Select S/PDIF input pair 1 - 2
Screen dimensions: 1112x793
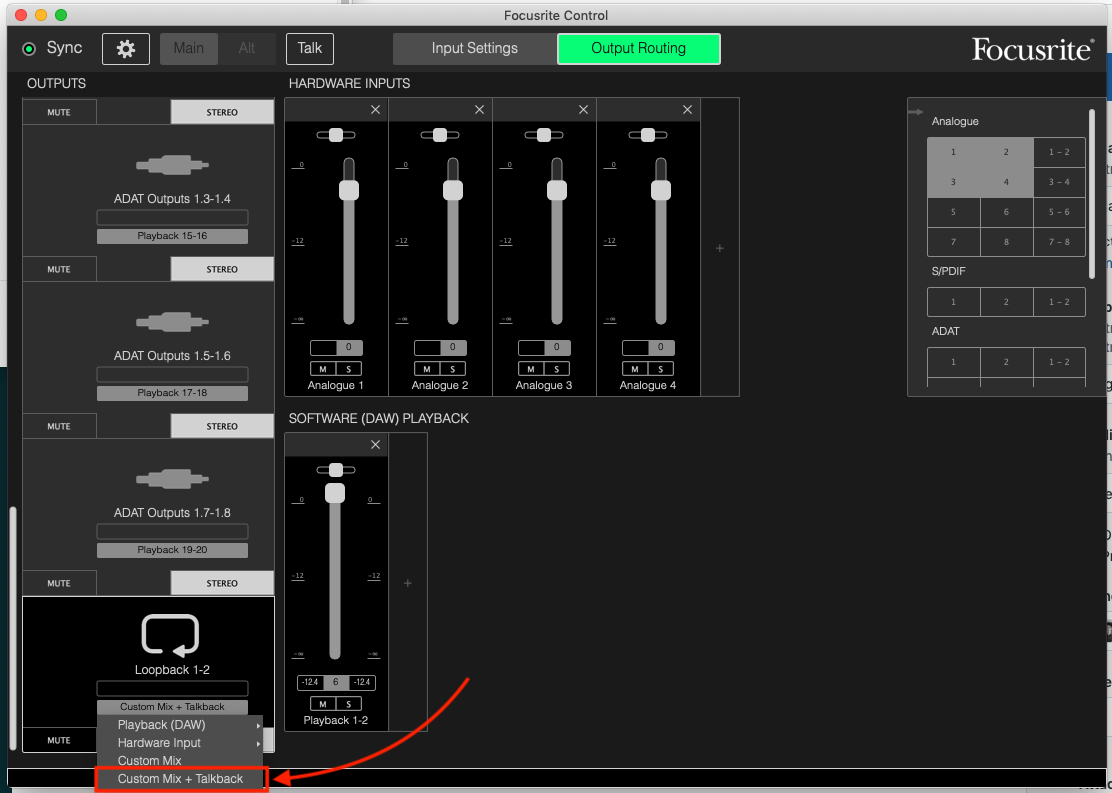1060,302
